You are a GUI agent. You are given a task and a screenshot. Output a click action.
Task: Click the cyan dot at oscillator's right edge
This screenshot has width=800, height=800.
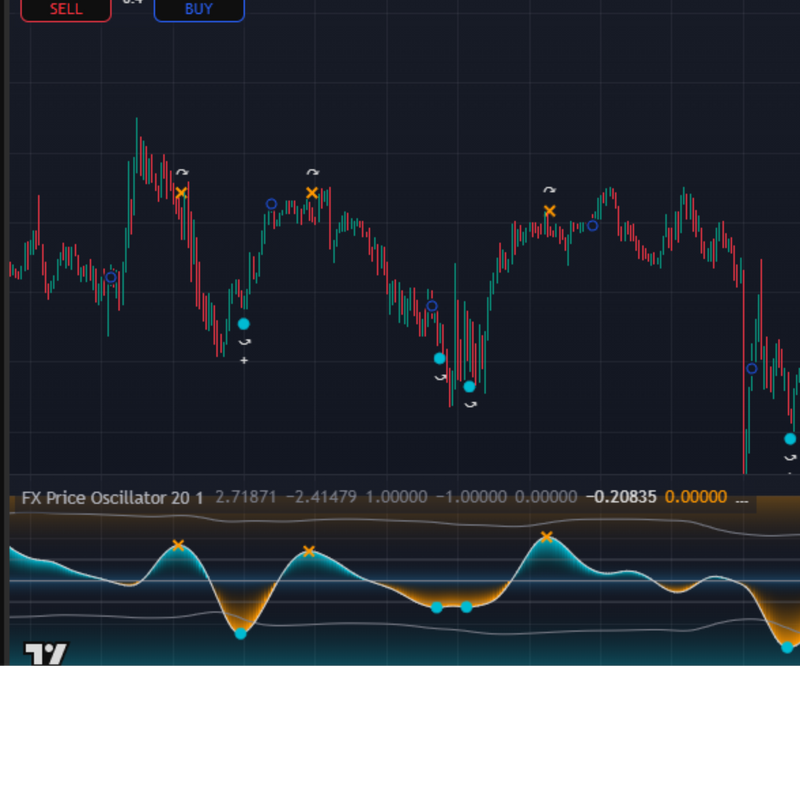[x=787, y=647]
